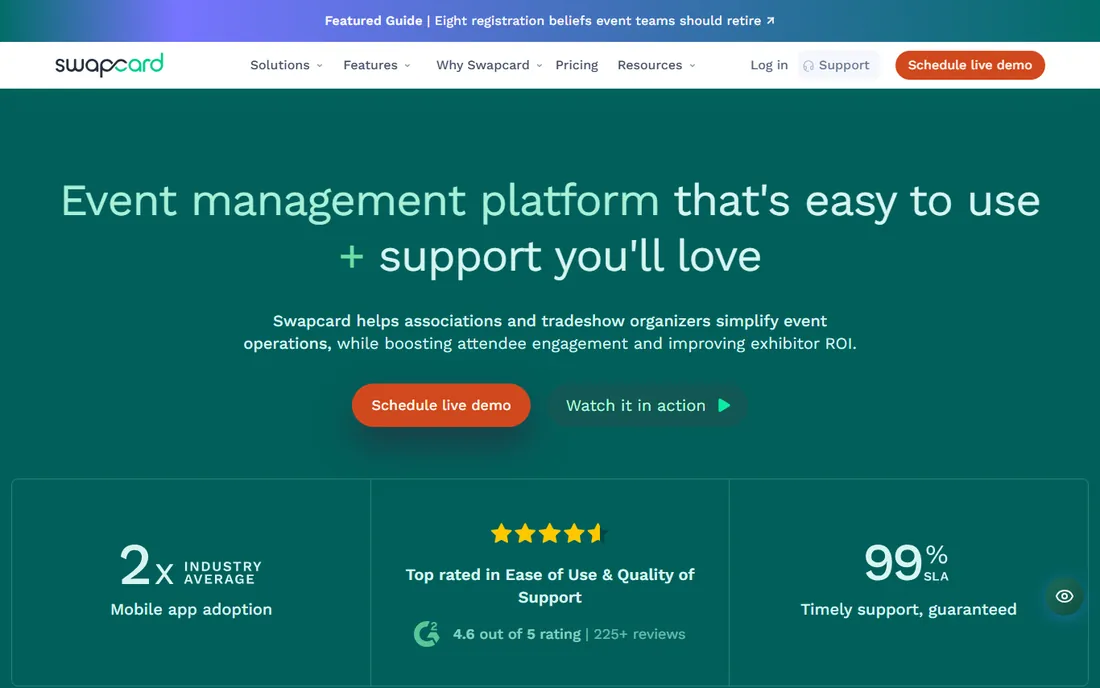
Task: Click Top rated in Ease of Use heading
Action: [x=550, y=586]
